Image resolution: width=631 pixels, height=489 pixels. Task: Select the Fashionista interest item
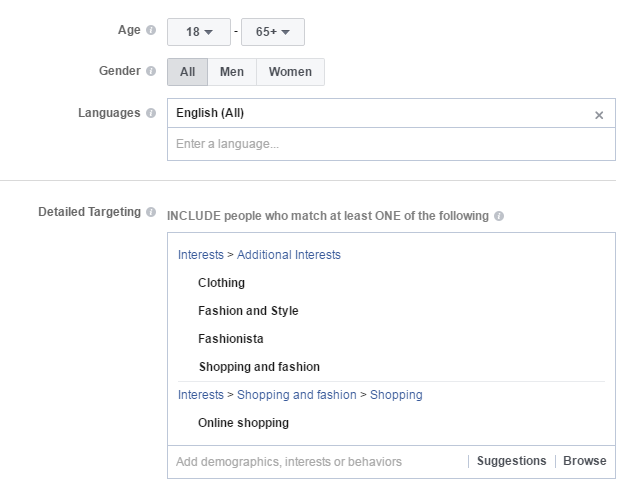pos(231,339)
